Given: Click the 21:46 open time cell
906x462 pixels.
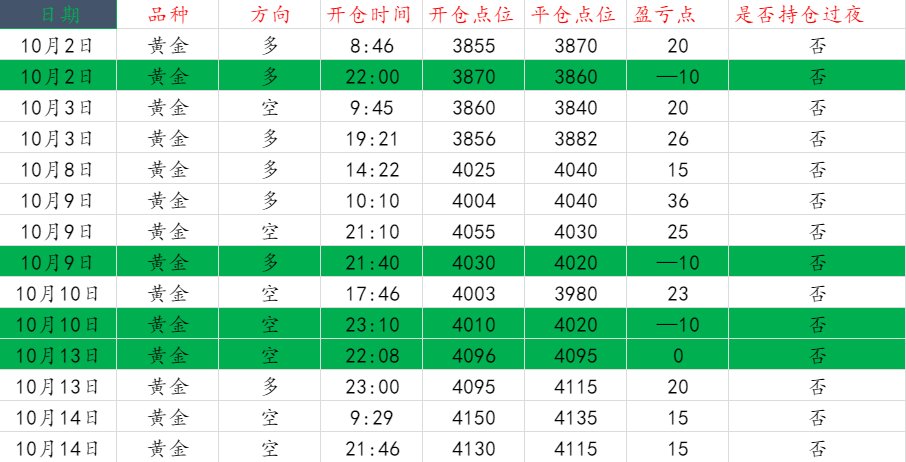Looking at the screenshot, I should (369, 448).
